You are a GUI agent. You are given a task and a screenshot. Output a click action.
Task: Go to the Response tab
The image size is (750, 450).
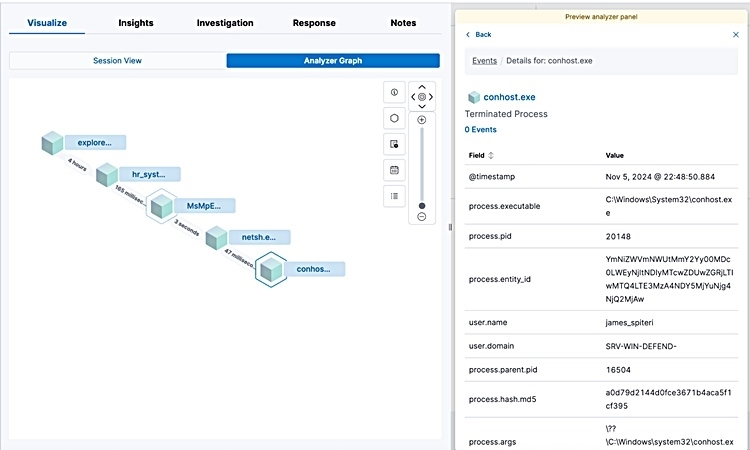pyautogui.click(x=314, y=23)
